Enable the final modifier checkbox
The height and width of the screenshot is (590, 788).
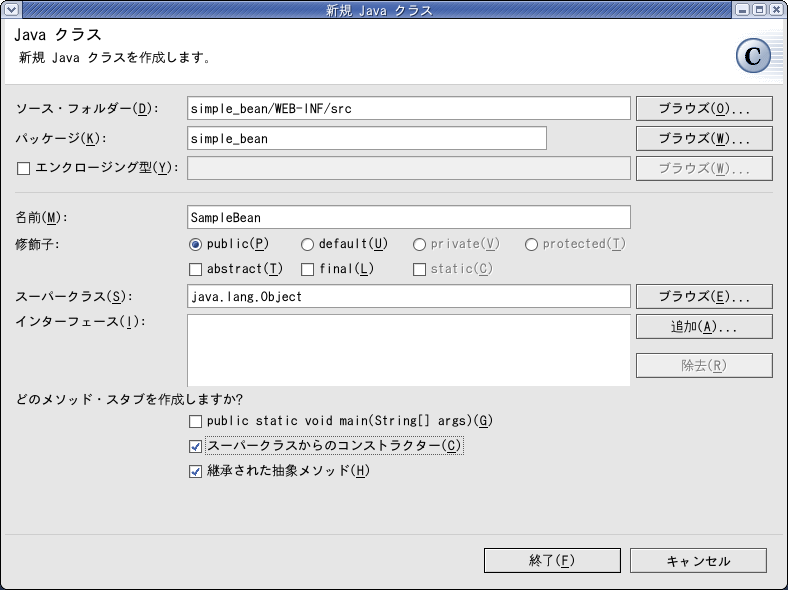(307, 270)
